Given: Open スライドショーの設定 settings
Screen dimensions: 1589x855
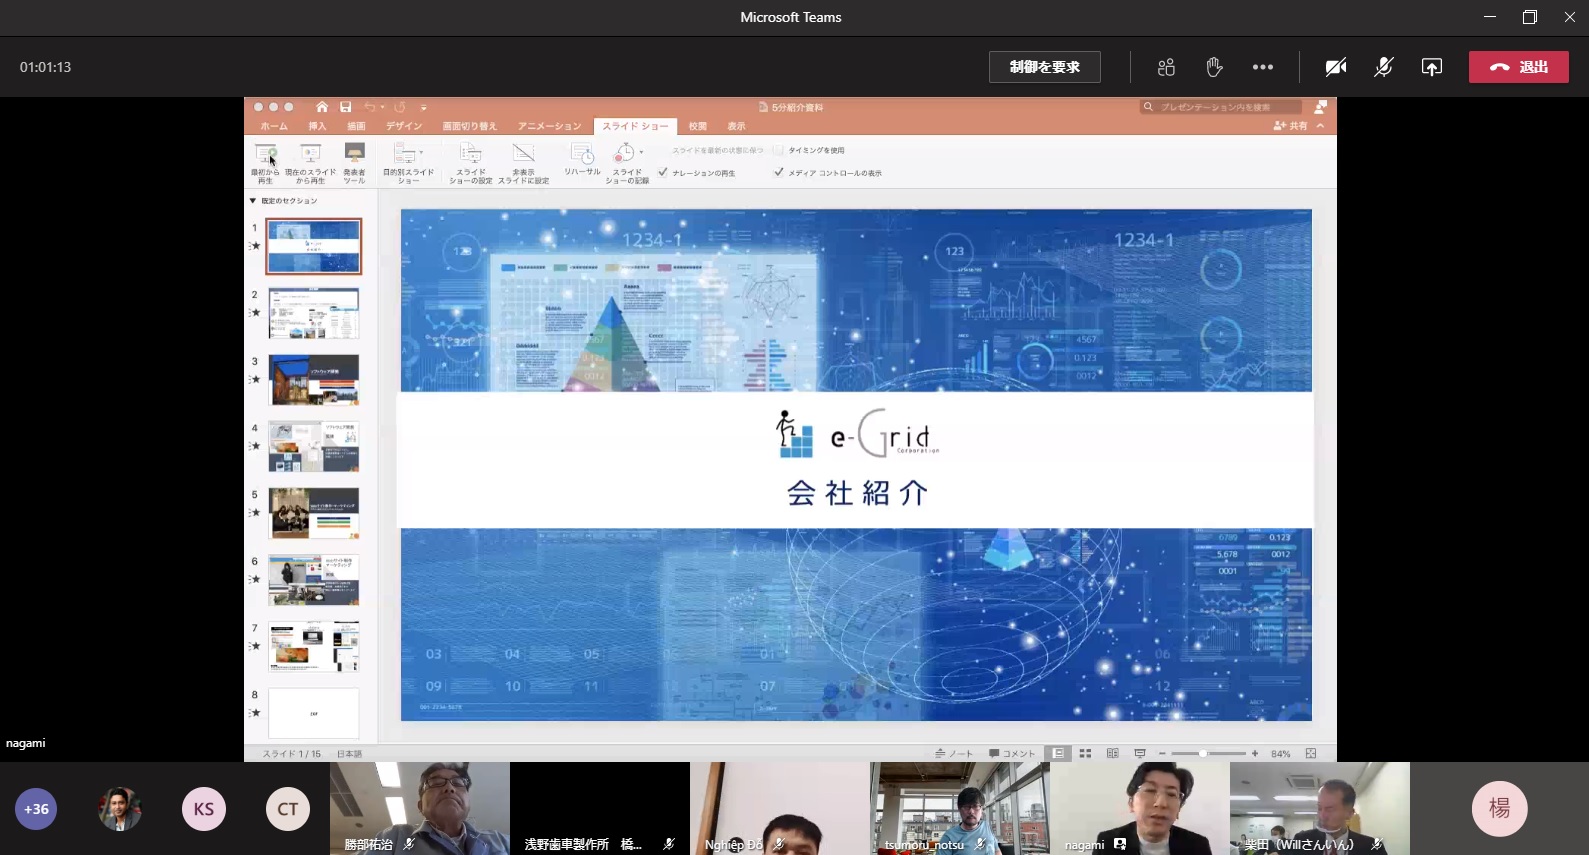Looking at the screenshot, I should coord(470,163).
